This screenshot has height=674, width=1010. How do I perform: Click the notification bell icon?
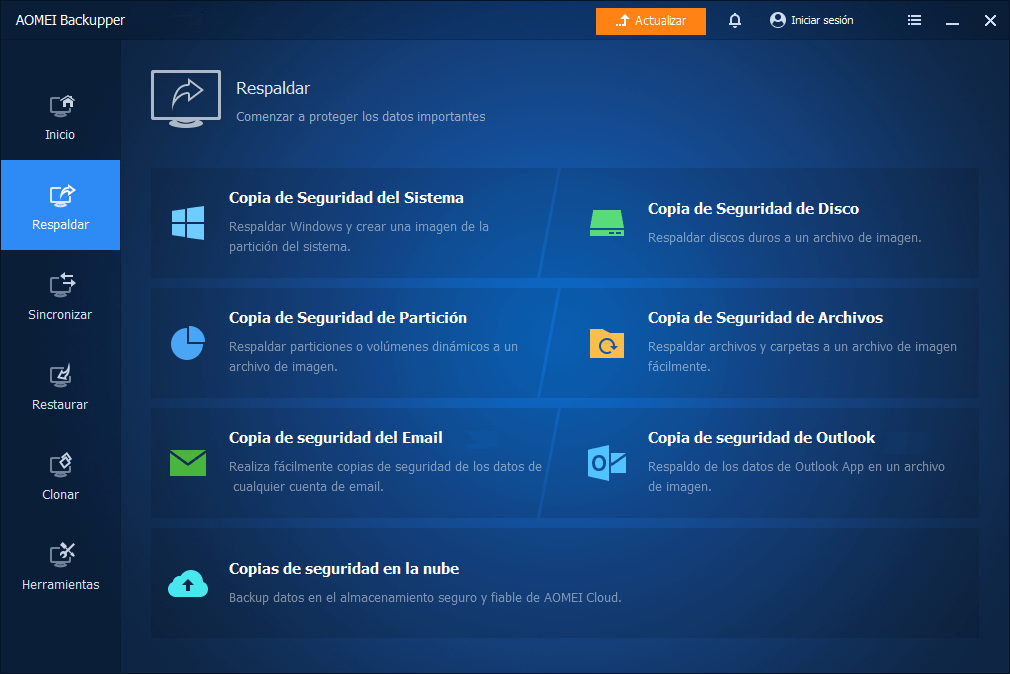pyautogui.click(x=735, y=21)
